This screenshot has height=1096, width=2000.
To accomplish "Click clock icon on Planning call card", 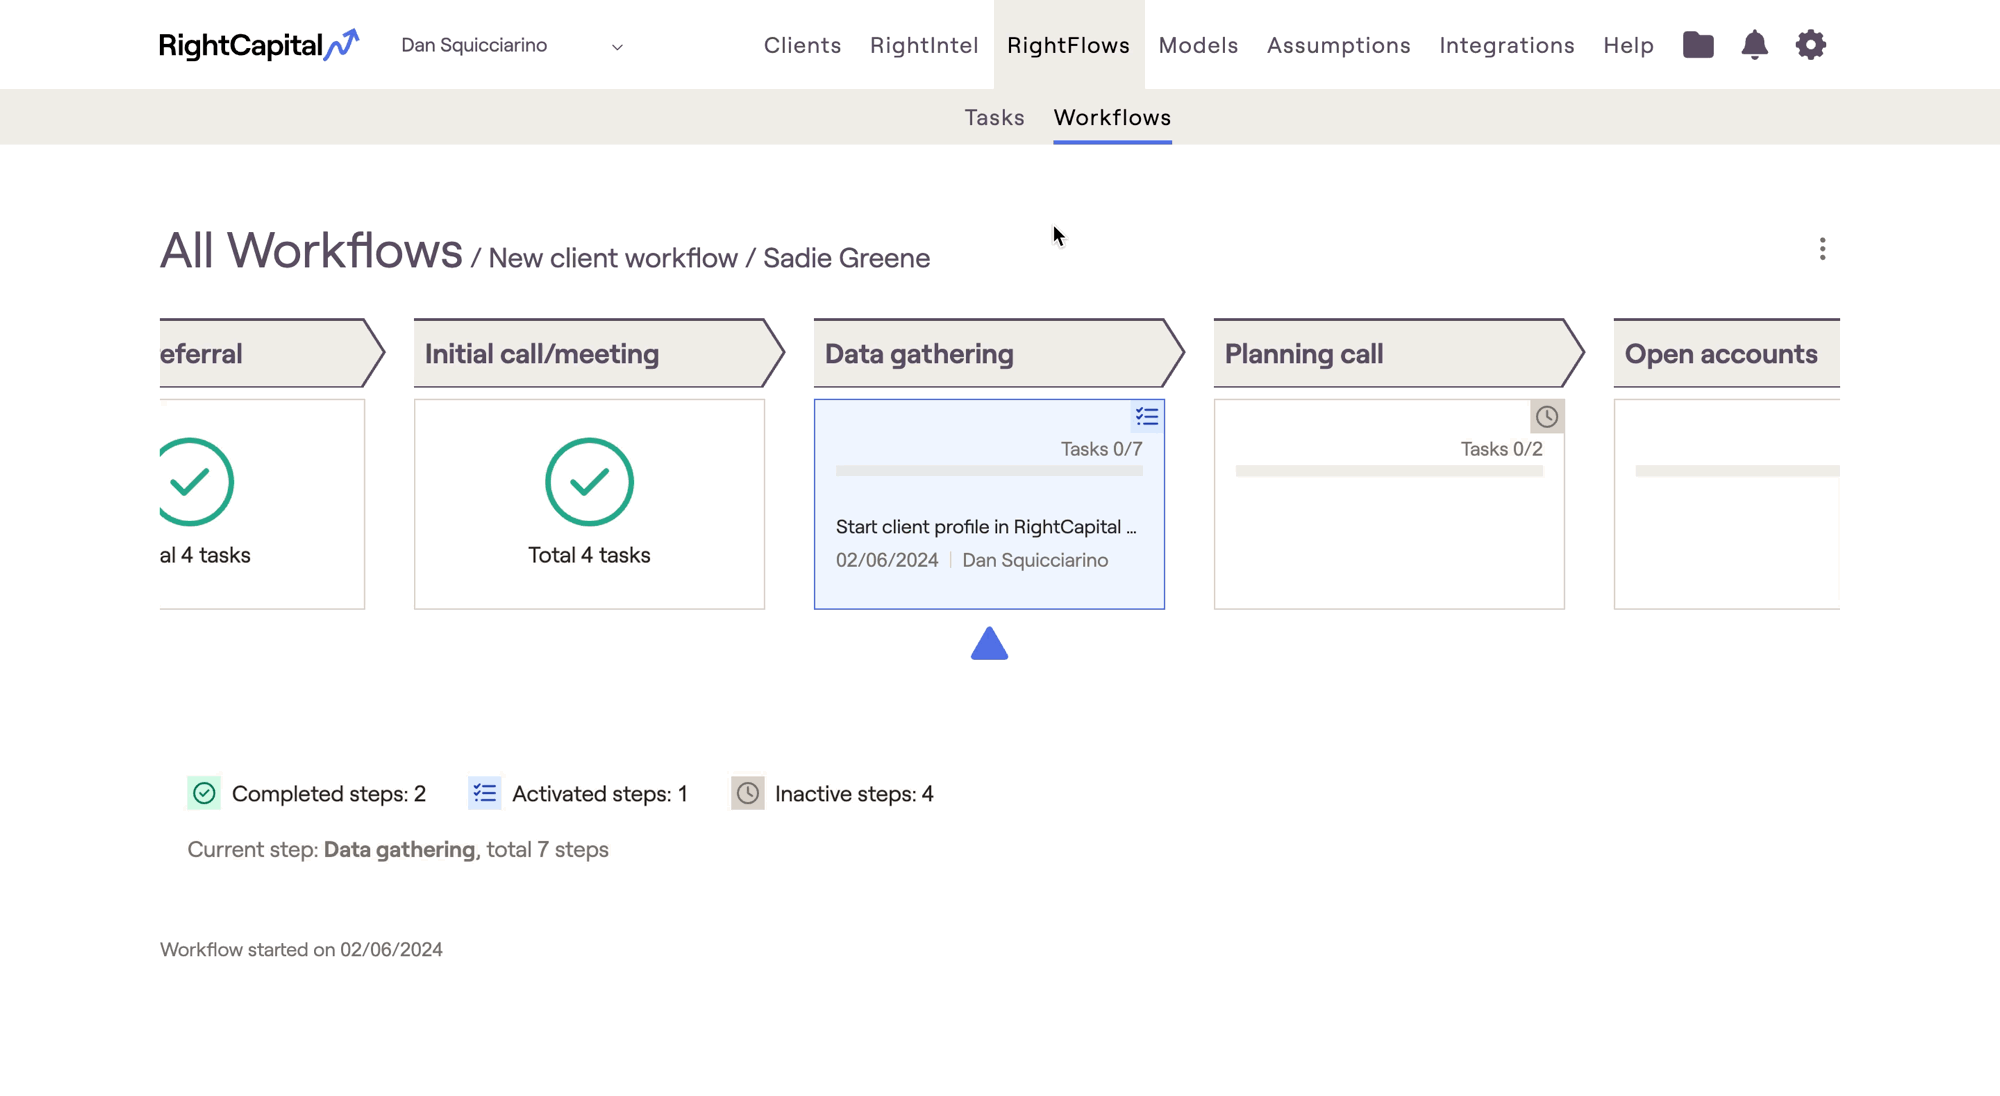I will point(1546,417).
